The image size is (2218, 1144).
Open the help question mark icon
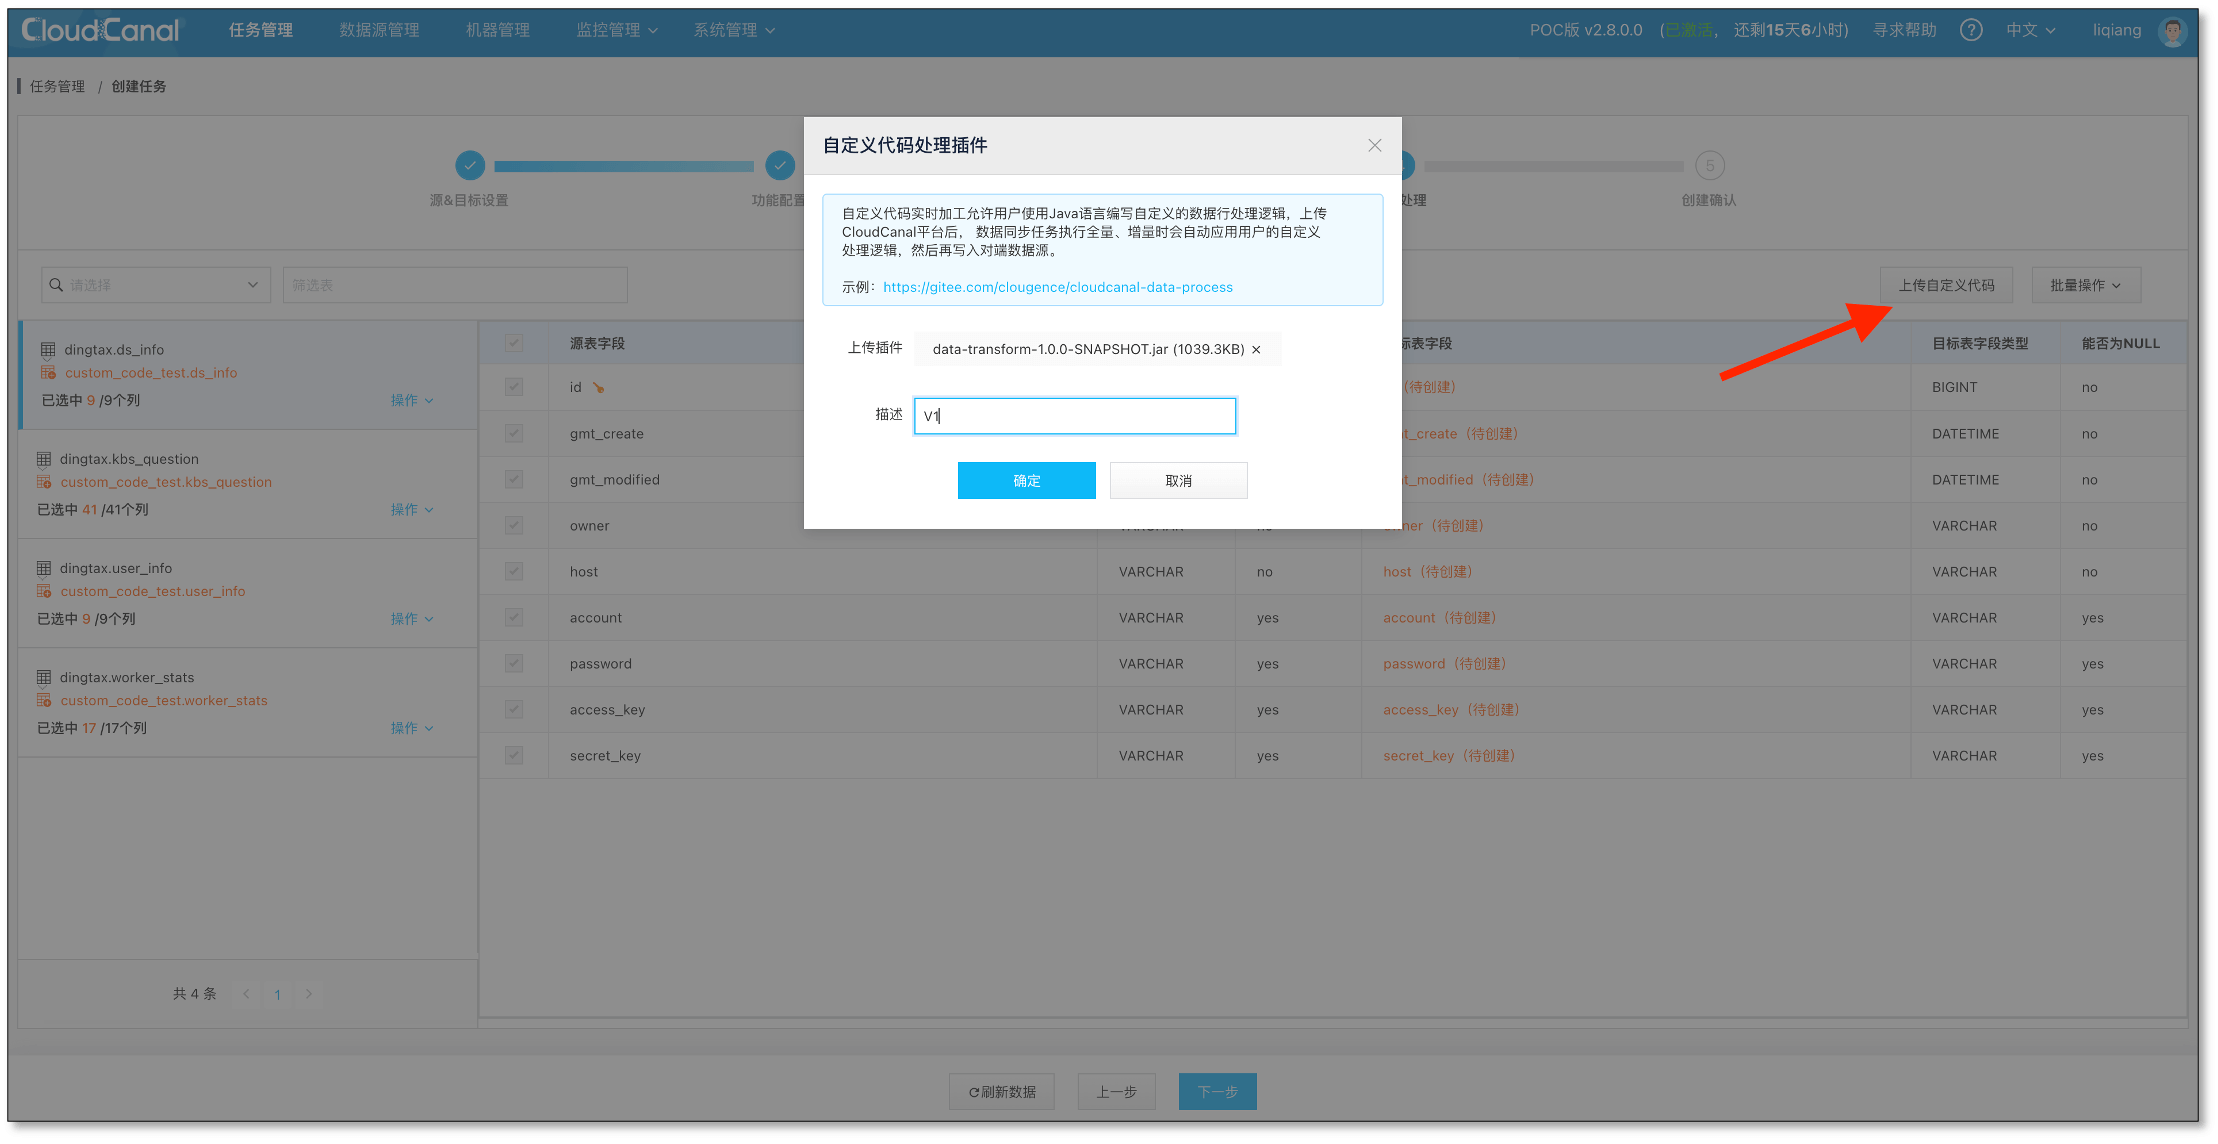click(x=1971, y=30)
